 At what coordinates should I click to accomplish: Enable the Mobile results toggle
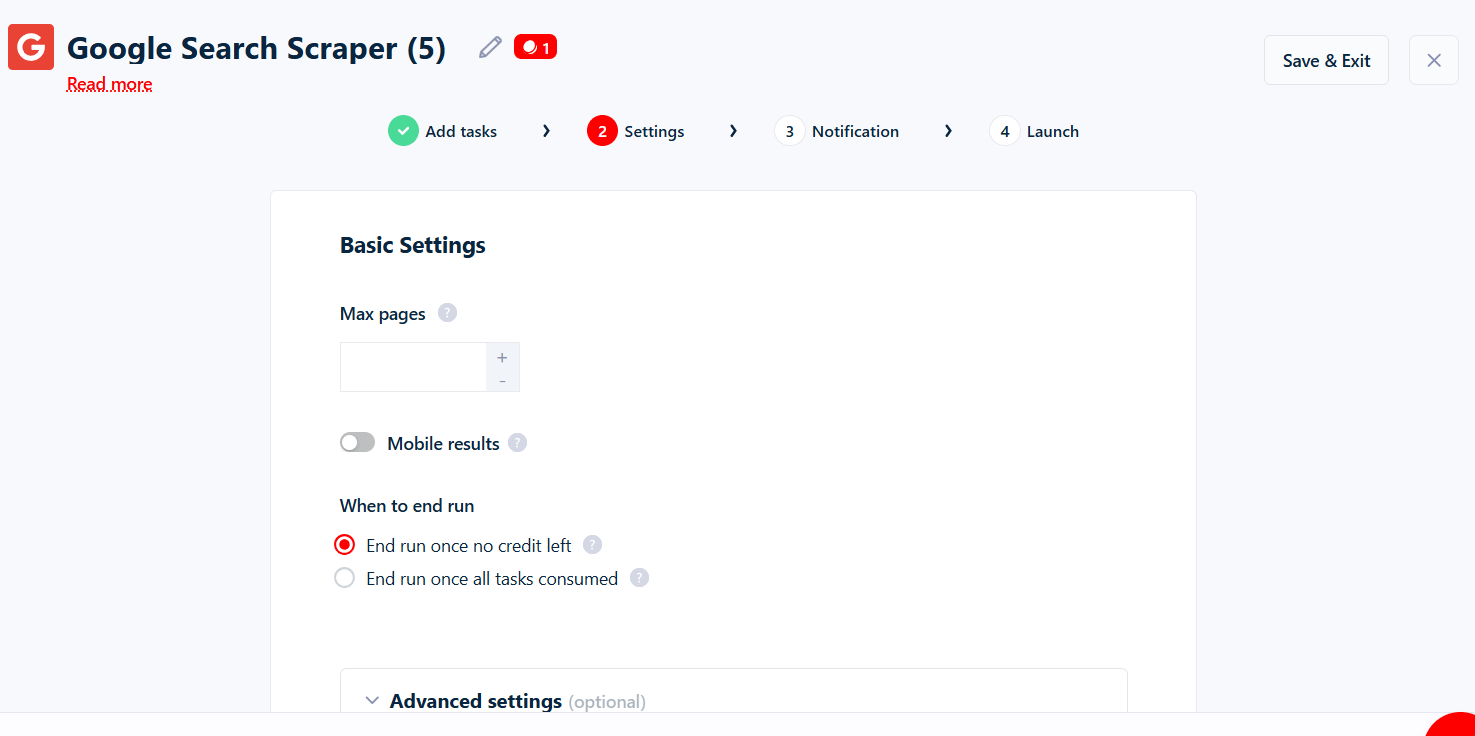pos(357,441)
